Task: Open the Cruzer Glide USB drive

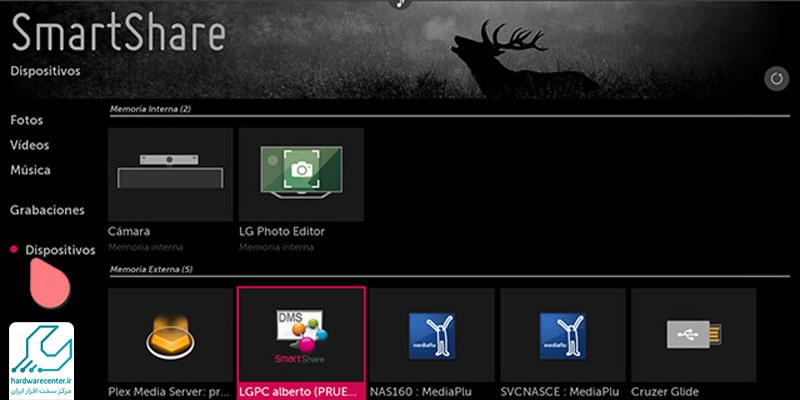Action: tap(693, 335)
